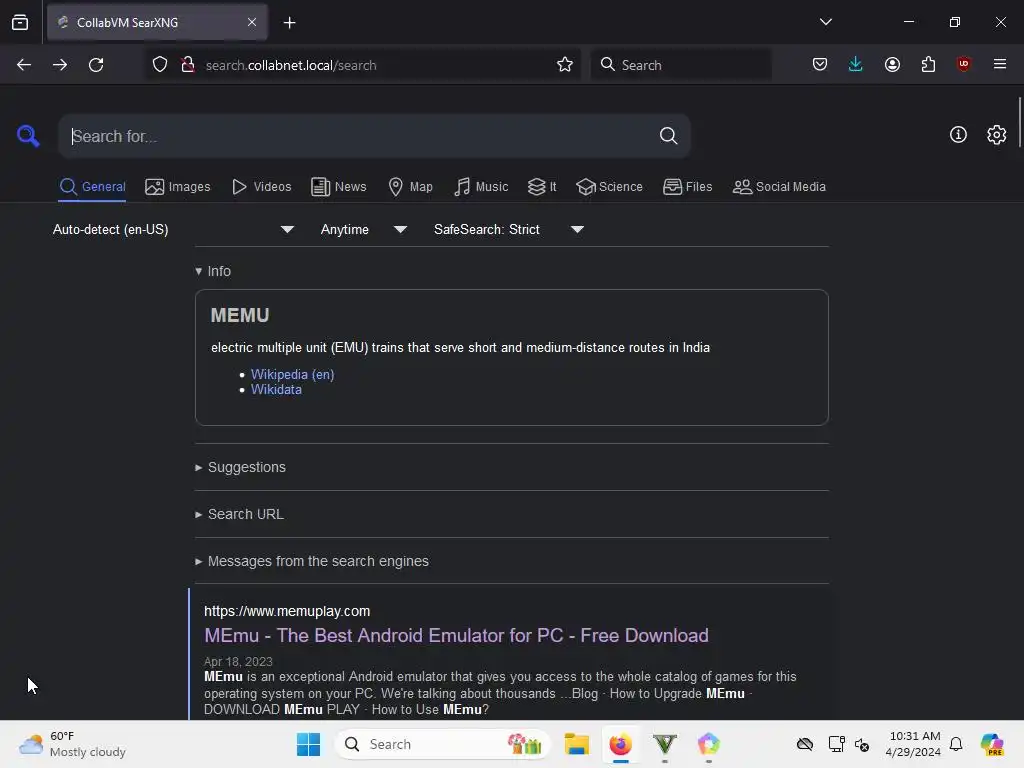Open Firefox downloads panel
This screenshot has width=1024, height=768.
click(x=856, y=64)
